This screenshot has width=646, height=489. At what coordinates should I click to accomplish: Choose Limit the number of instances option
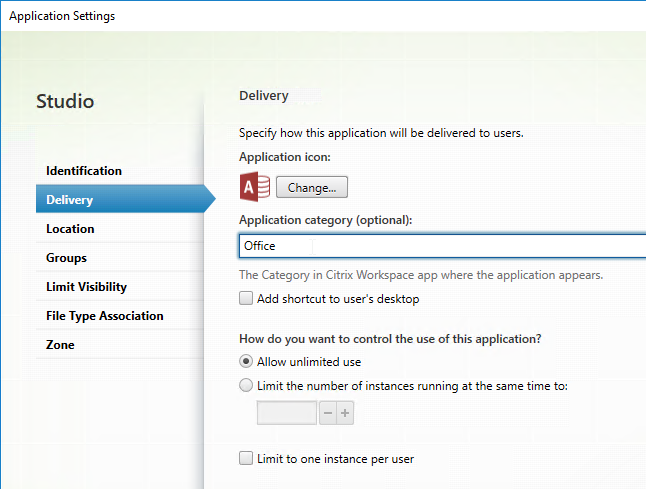tap(246, 386)
